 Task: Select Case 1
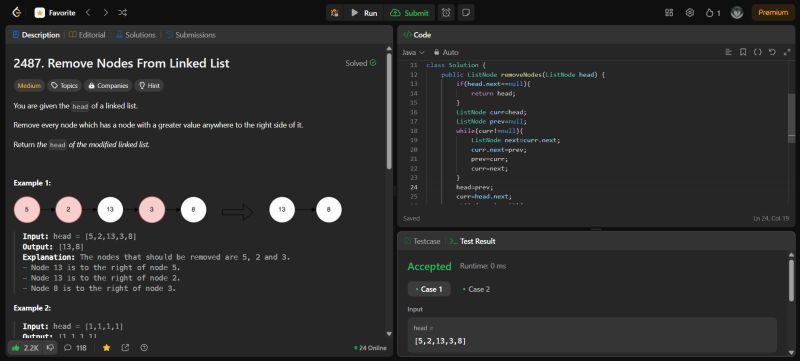tap(429, 289)
